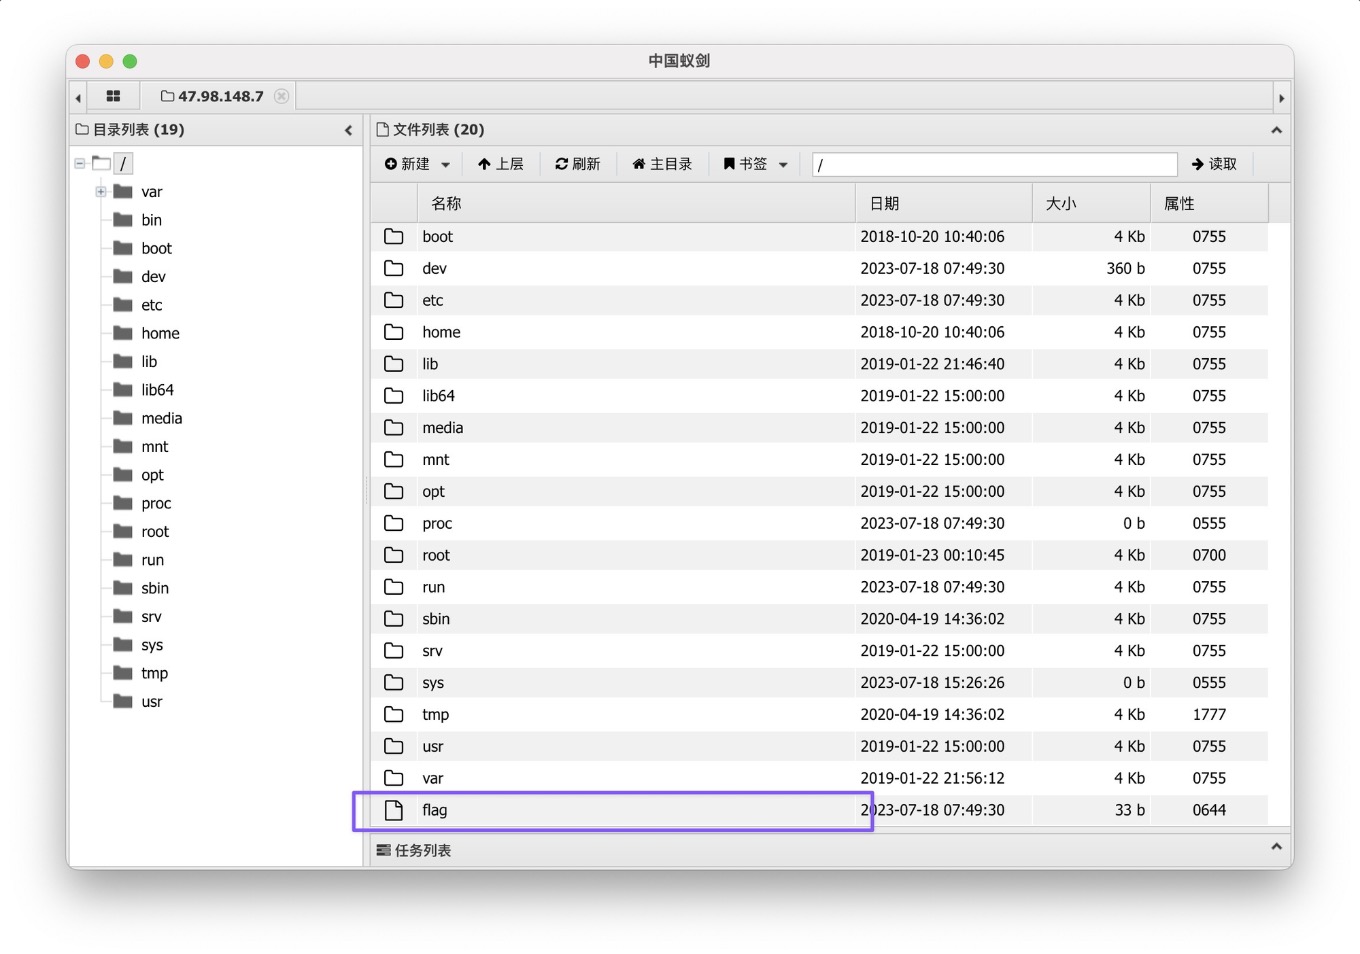Select the flag file name

[434, 810]
